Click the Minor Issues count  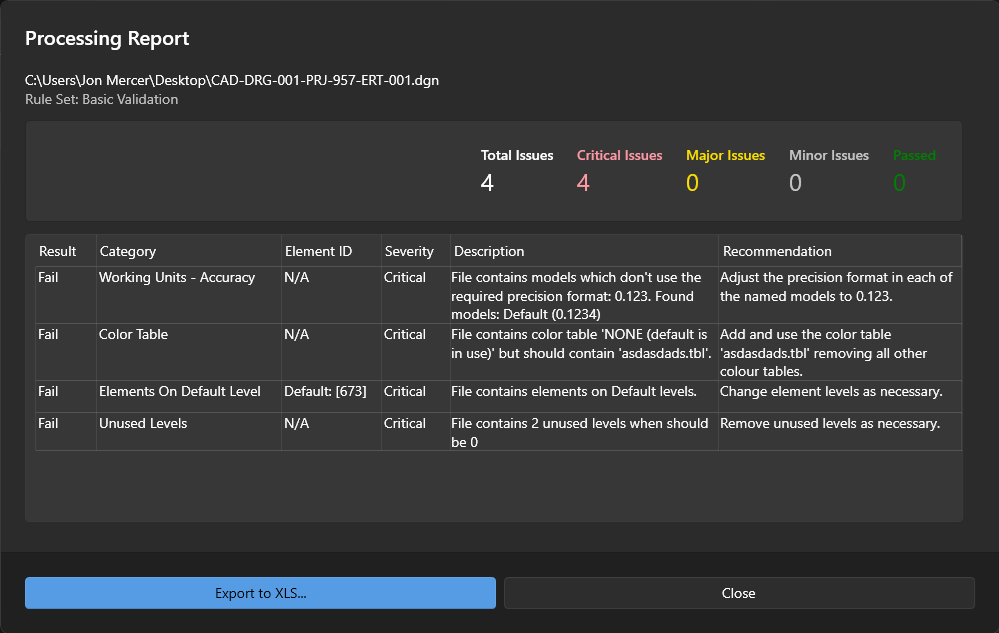[x=795, y=182]
